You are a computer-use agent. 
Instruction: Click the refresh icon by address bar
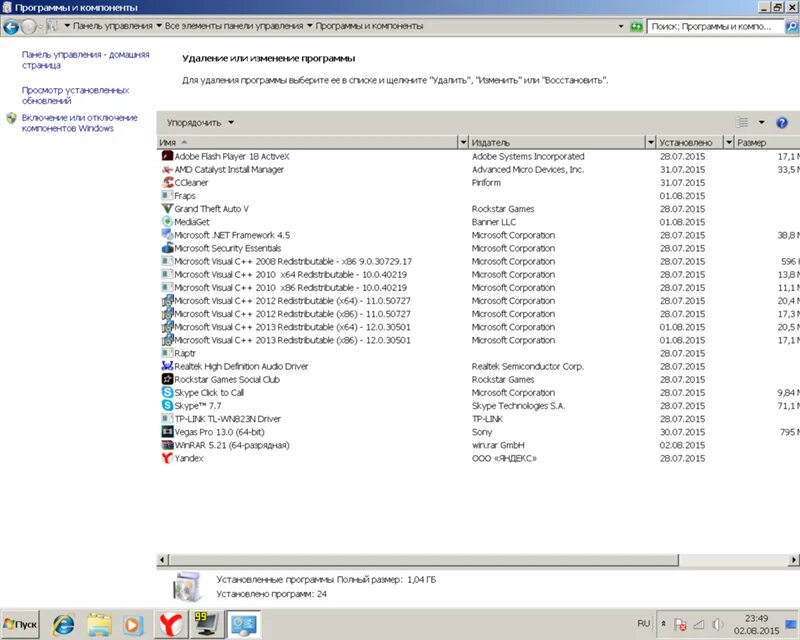tap(636, 27)
